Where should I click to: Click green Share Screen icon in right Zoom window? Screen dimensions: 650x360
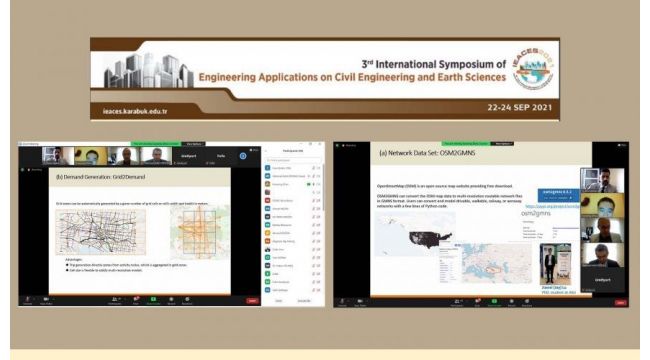click(494, 301)
